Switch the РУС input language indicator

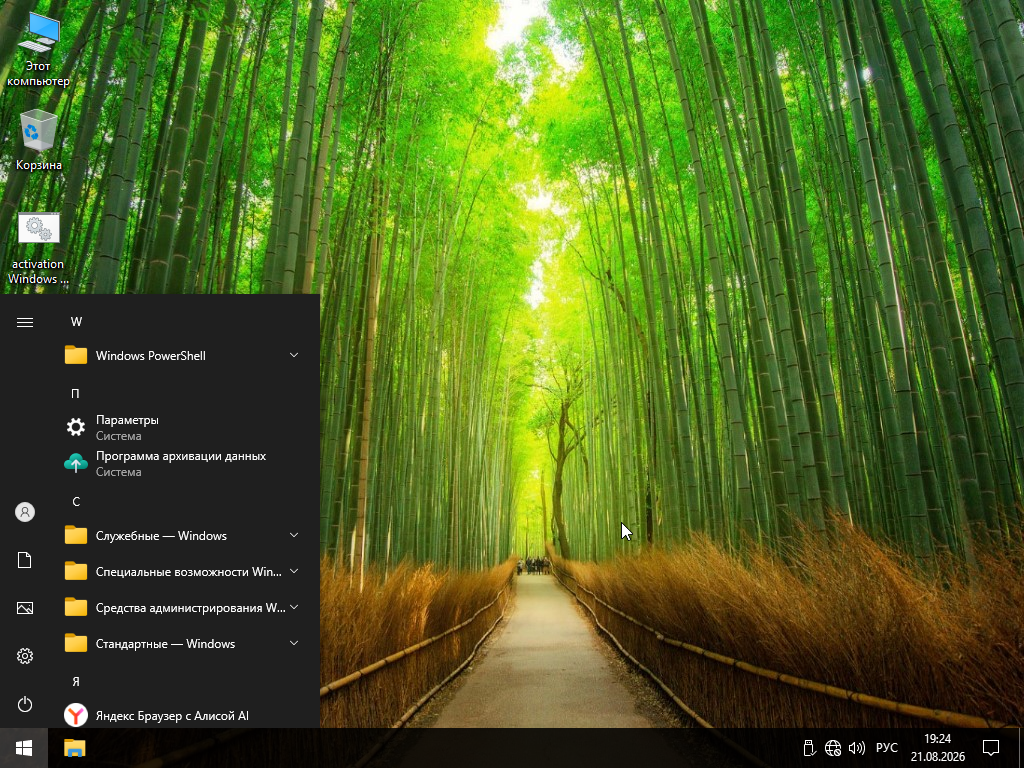[x=886, y=748]
